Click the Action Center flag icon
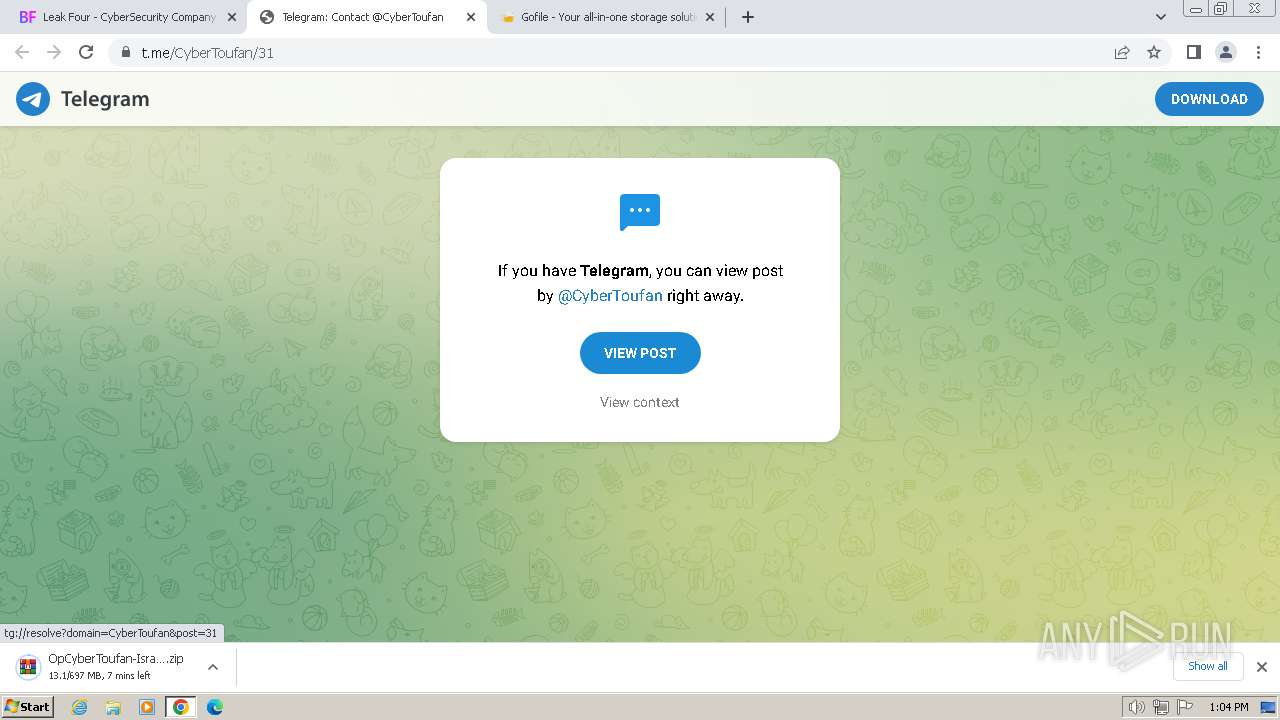 pyautogui.click(x=1185, y=707)
